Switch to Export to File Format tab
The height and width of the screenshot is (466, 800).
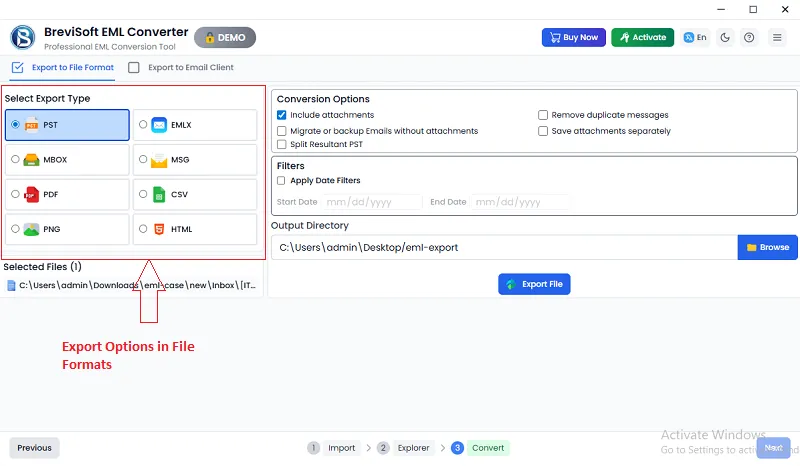click(x=62, y=68)
